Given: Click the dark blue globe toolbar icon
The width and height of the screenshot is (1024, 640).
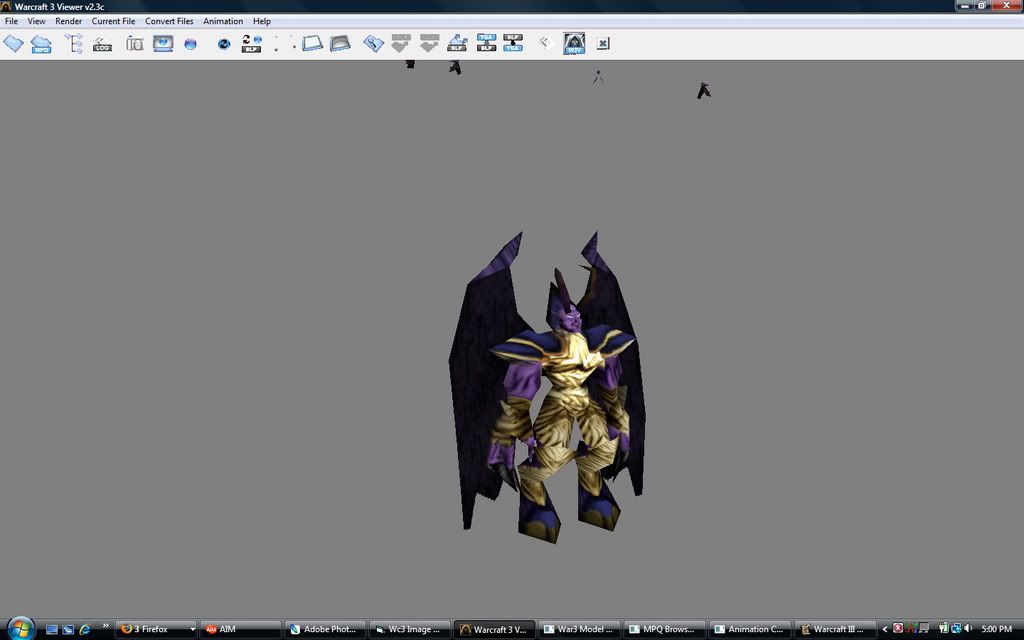Looking at the screenshot, I should [224, 44].
